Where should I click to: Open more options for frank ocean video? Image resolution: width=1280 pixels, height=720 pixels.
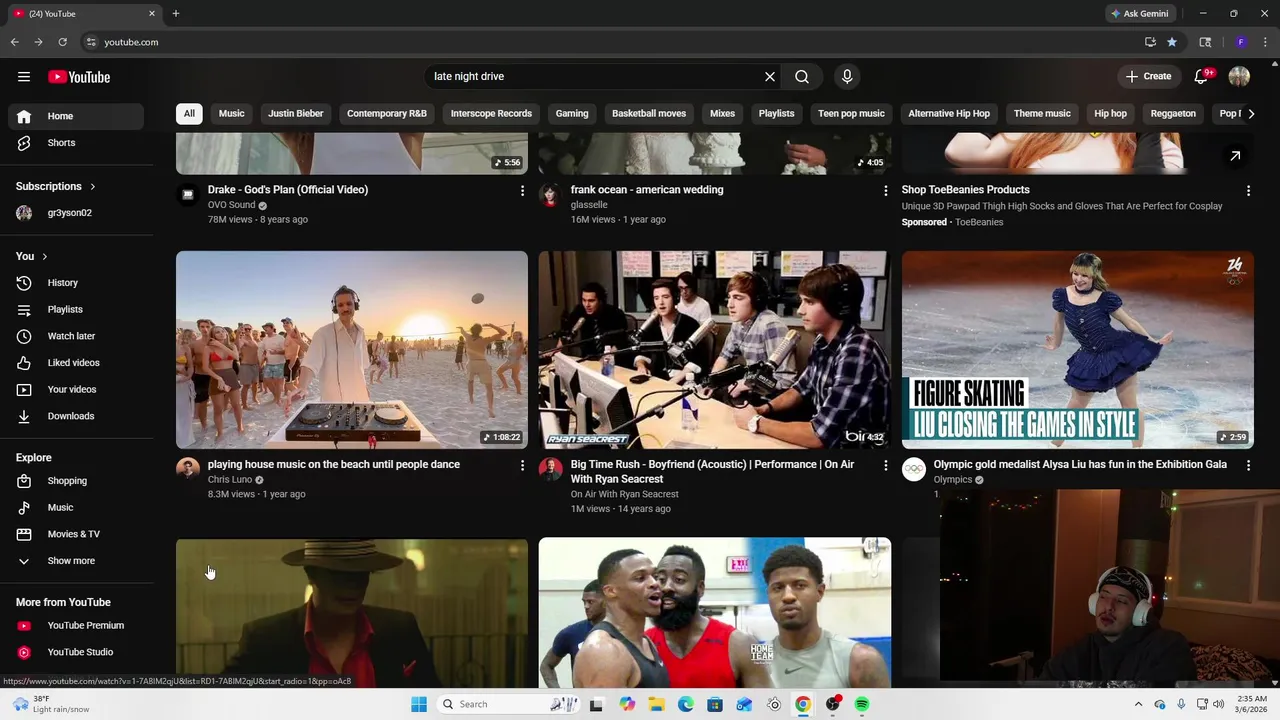click(x=885, y=191)
